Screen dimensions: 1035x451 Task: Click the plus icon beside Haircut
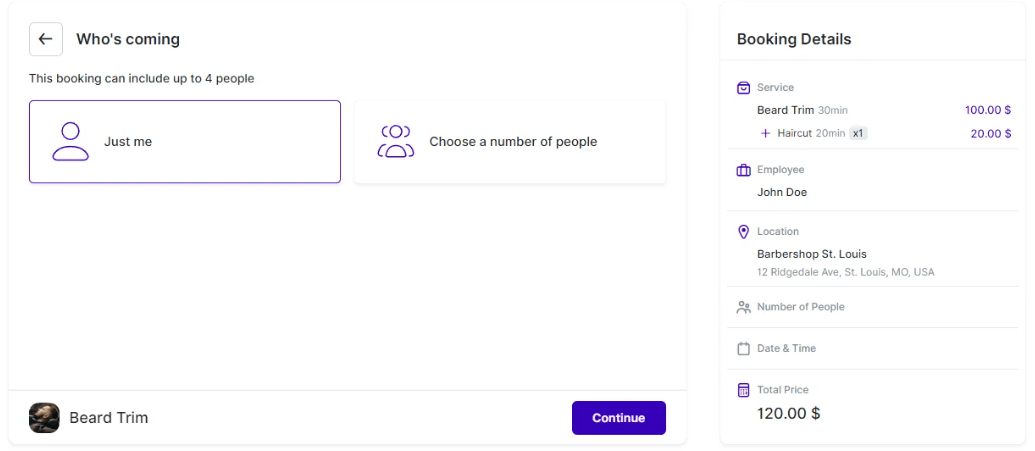[x=766, y=133]
